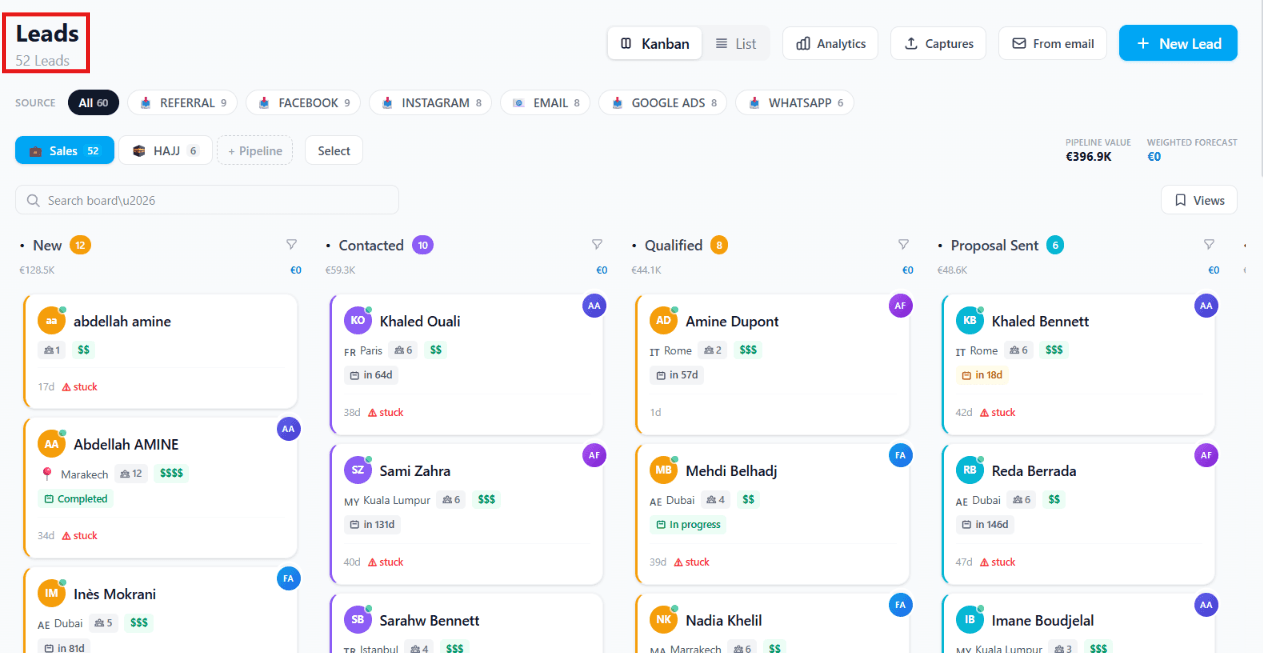Click the KB avatar on Khaled Bennett card
The height and width of the screenshot is (653, 1263).
(970, 321)
